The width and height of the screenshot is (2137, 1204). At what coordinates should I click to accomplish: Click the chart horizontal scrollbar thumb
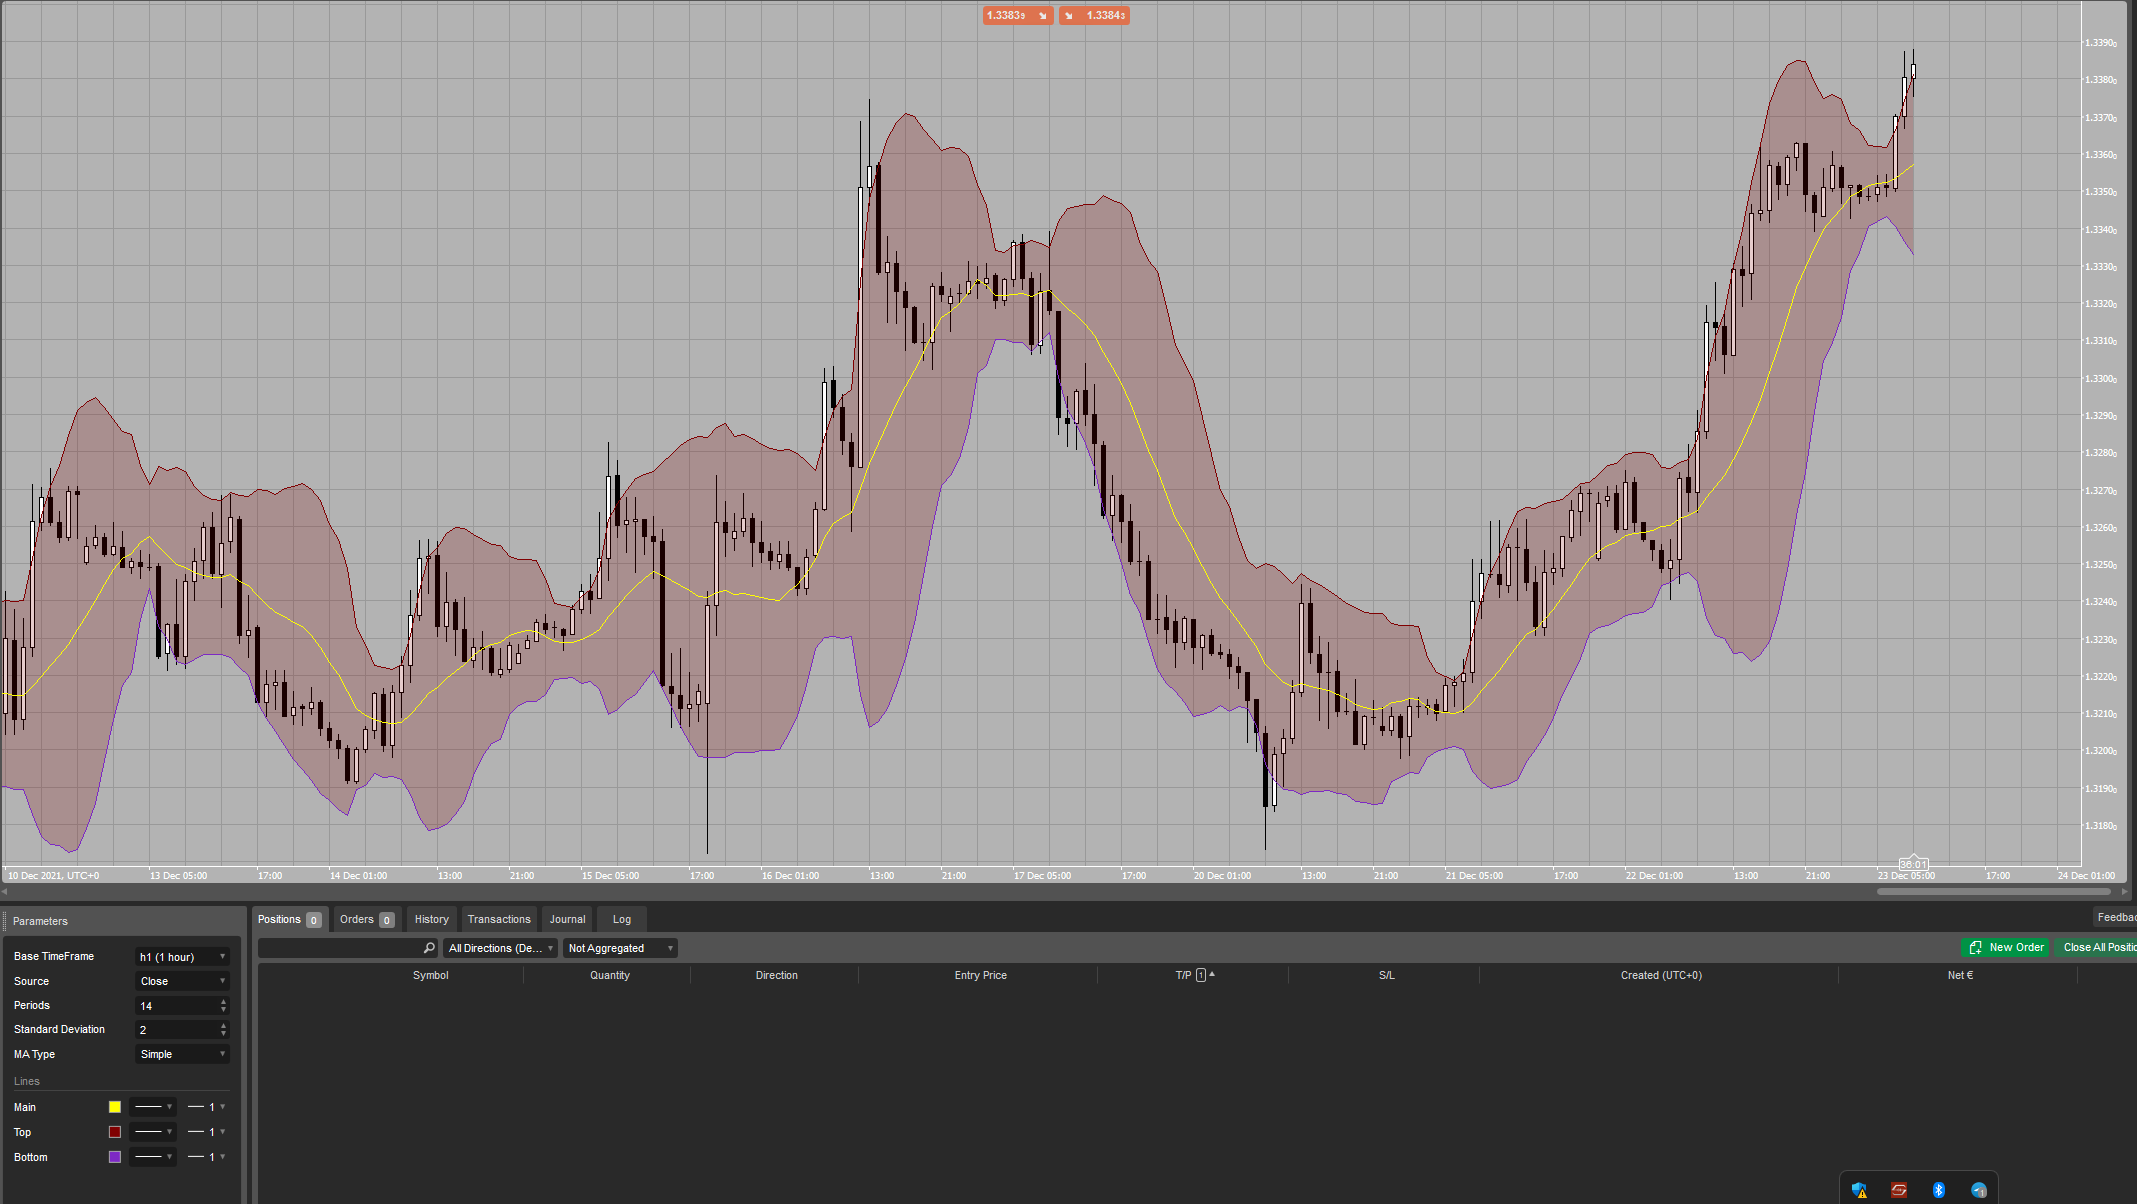1994,891
